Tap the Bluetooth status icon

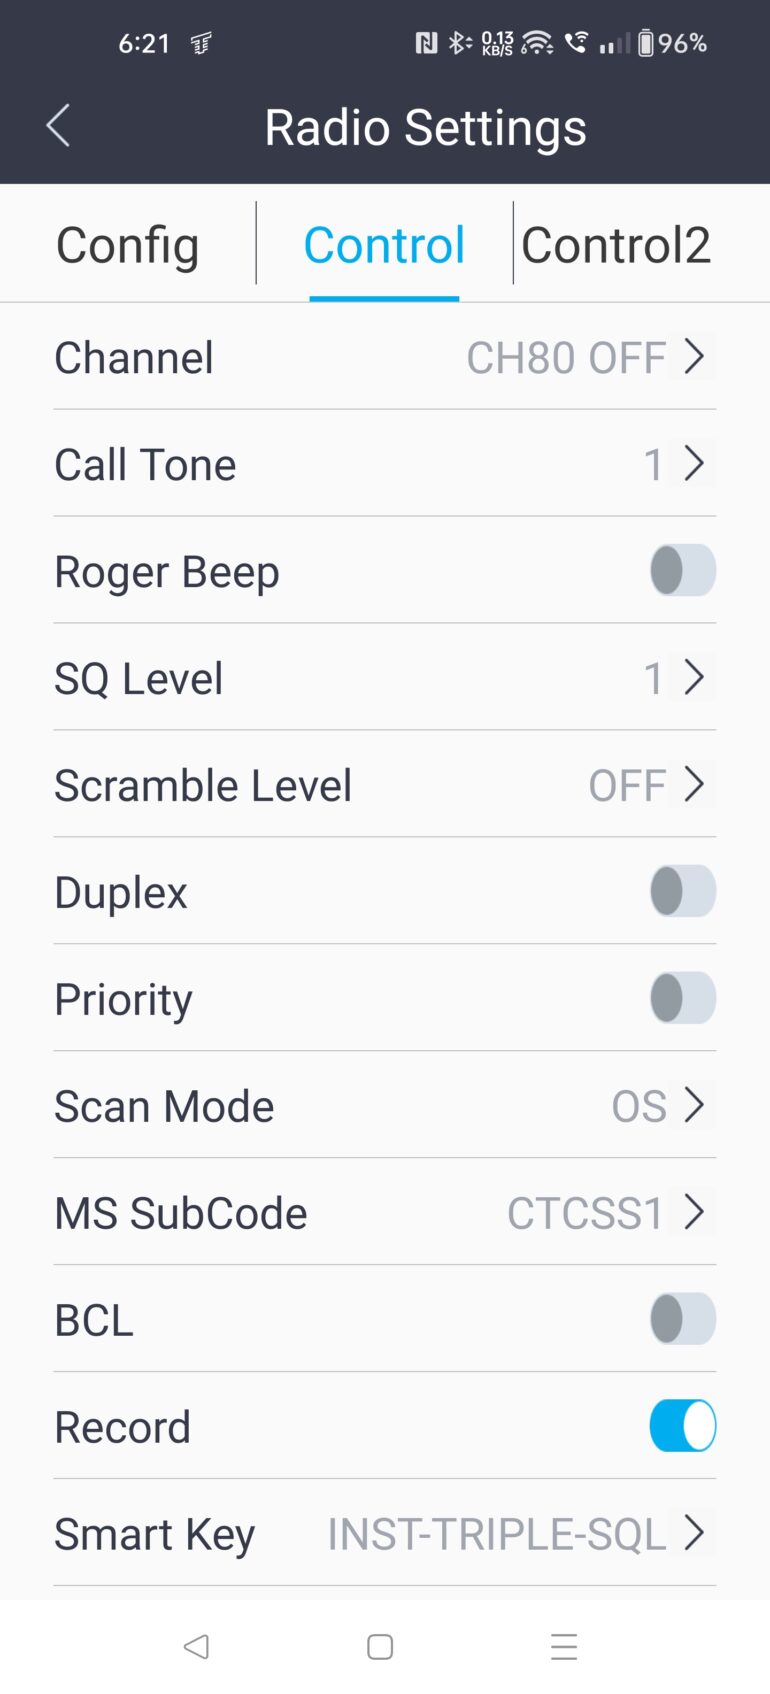[x=459, y=43]
